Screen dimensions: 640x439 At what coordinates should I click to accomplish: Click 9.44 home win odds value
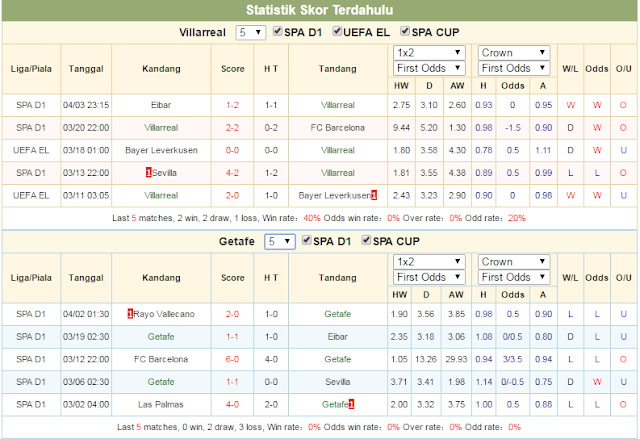[401, 128]
